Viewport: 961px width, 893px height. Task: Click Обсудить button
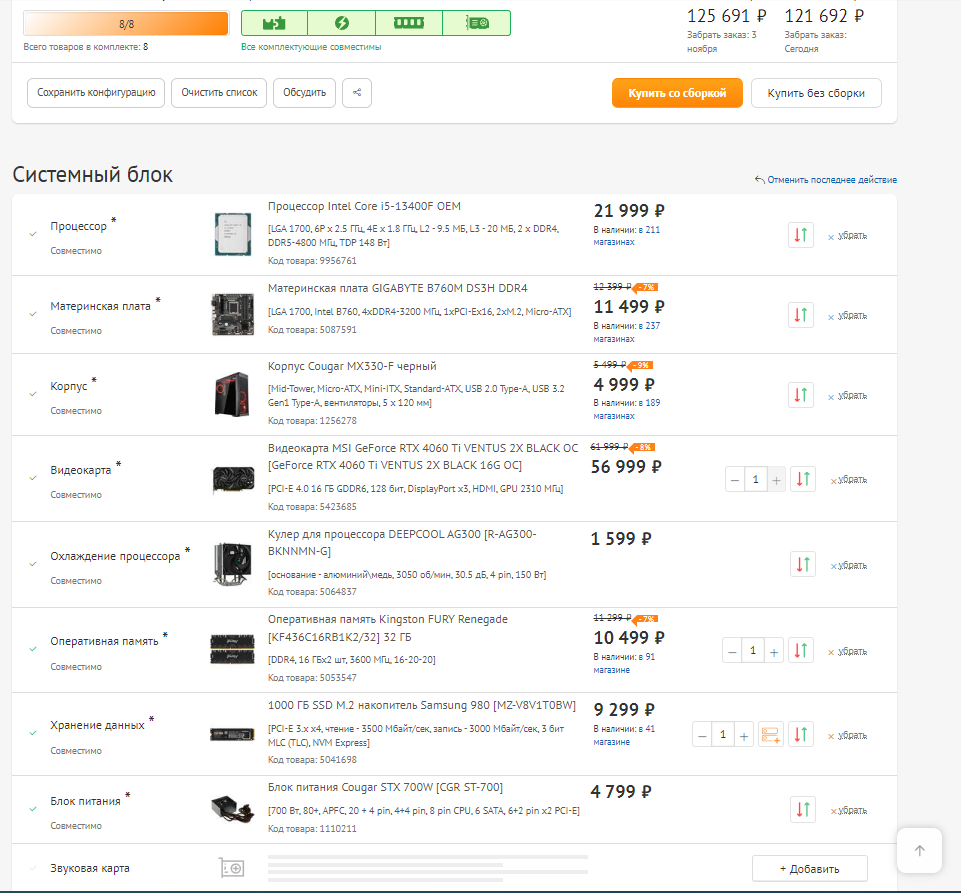304,93
